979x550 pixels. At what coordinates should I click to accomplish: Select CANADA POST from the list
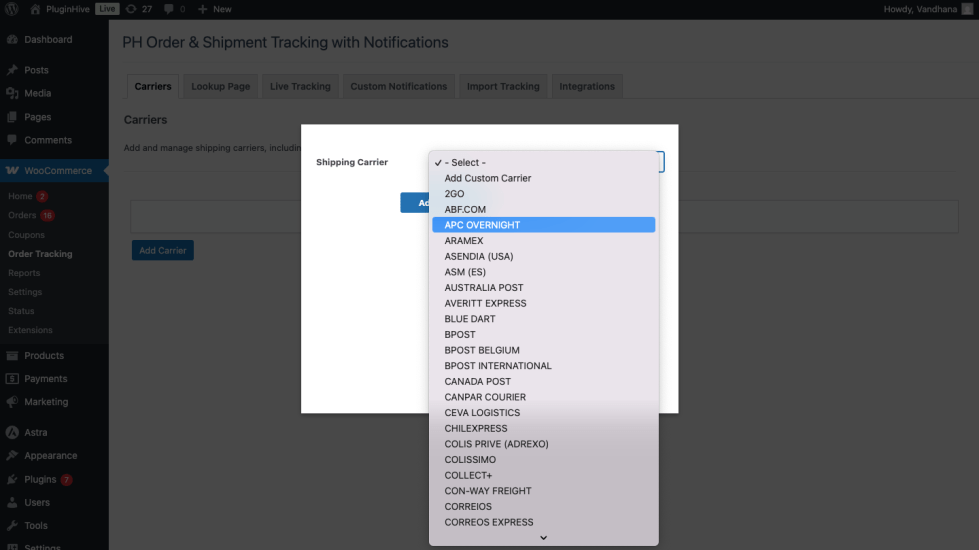click(x=478, y=381)
